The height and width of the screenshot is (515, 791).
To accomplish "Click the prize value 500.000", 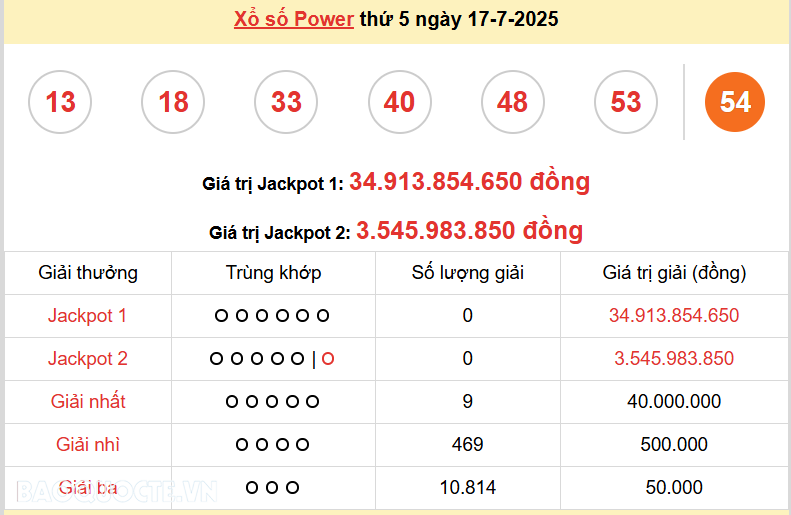I will tap(674, 444).
